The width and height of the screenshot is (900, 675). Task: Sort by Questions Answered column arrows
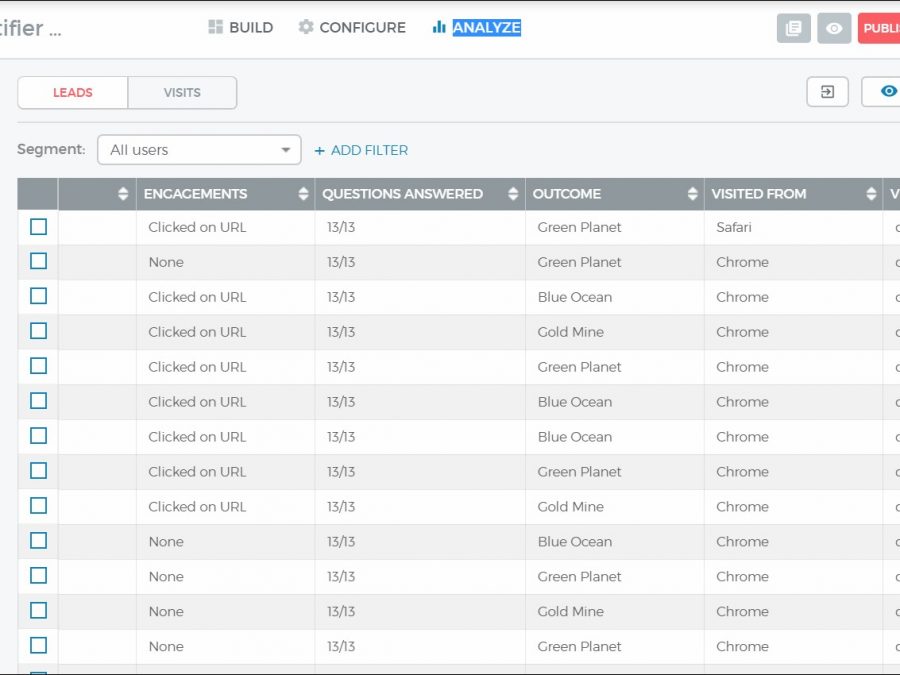pos(513,194)
